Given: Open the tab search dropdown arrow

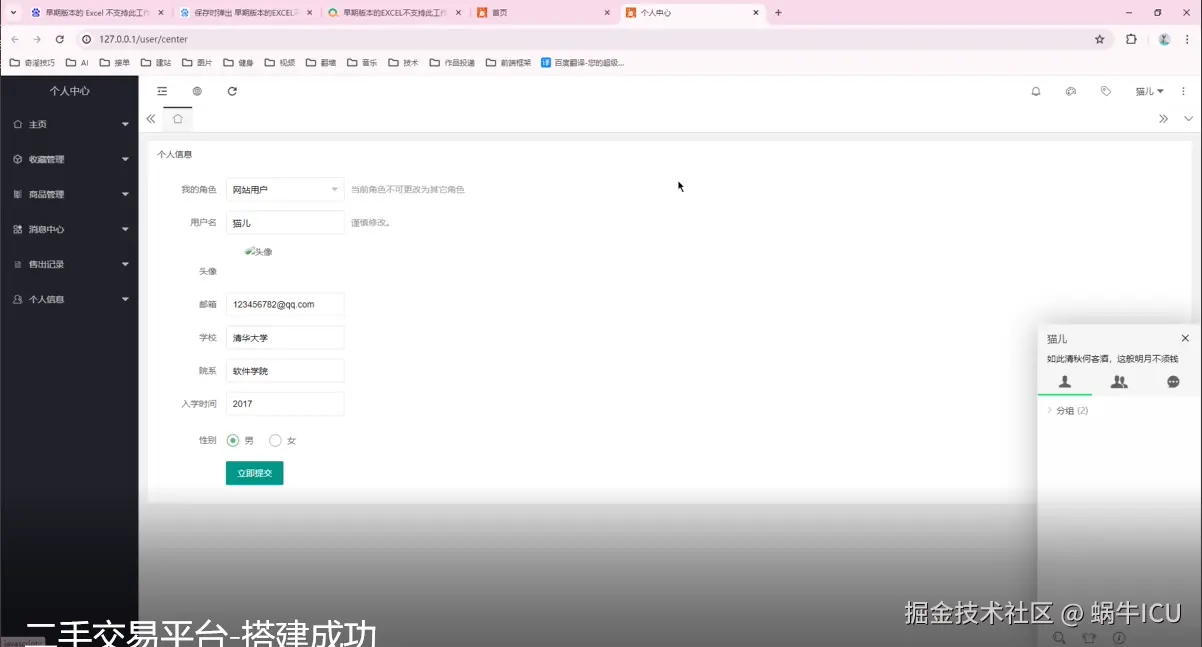Looking at the screenshot, I should coord(13,13).
